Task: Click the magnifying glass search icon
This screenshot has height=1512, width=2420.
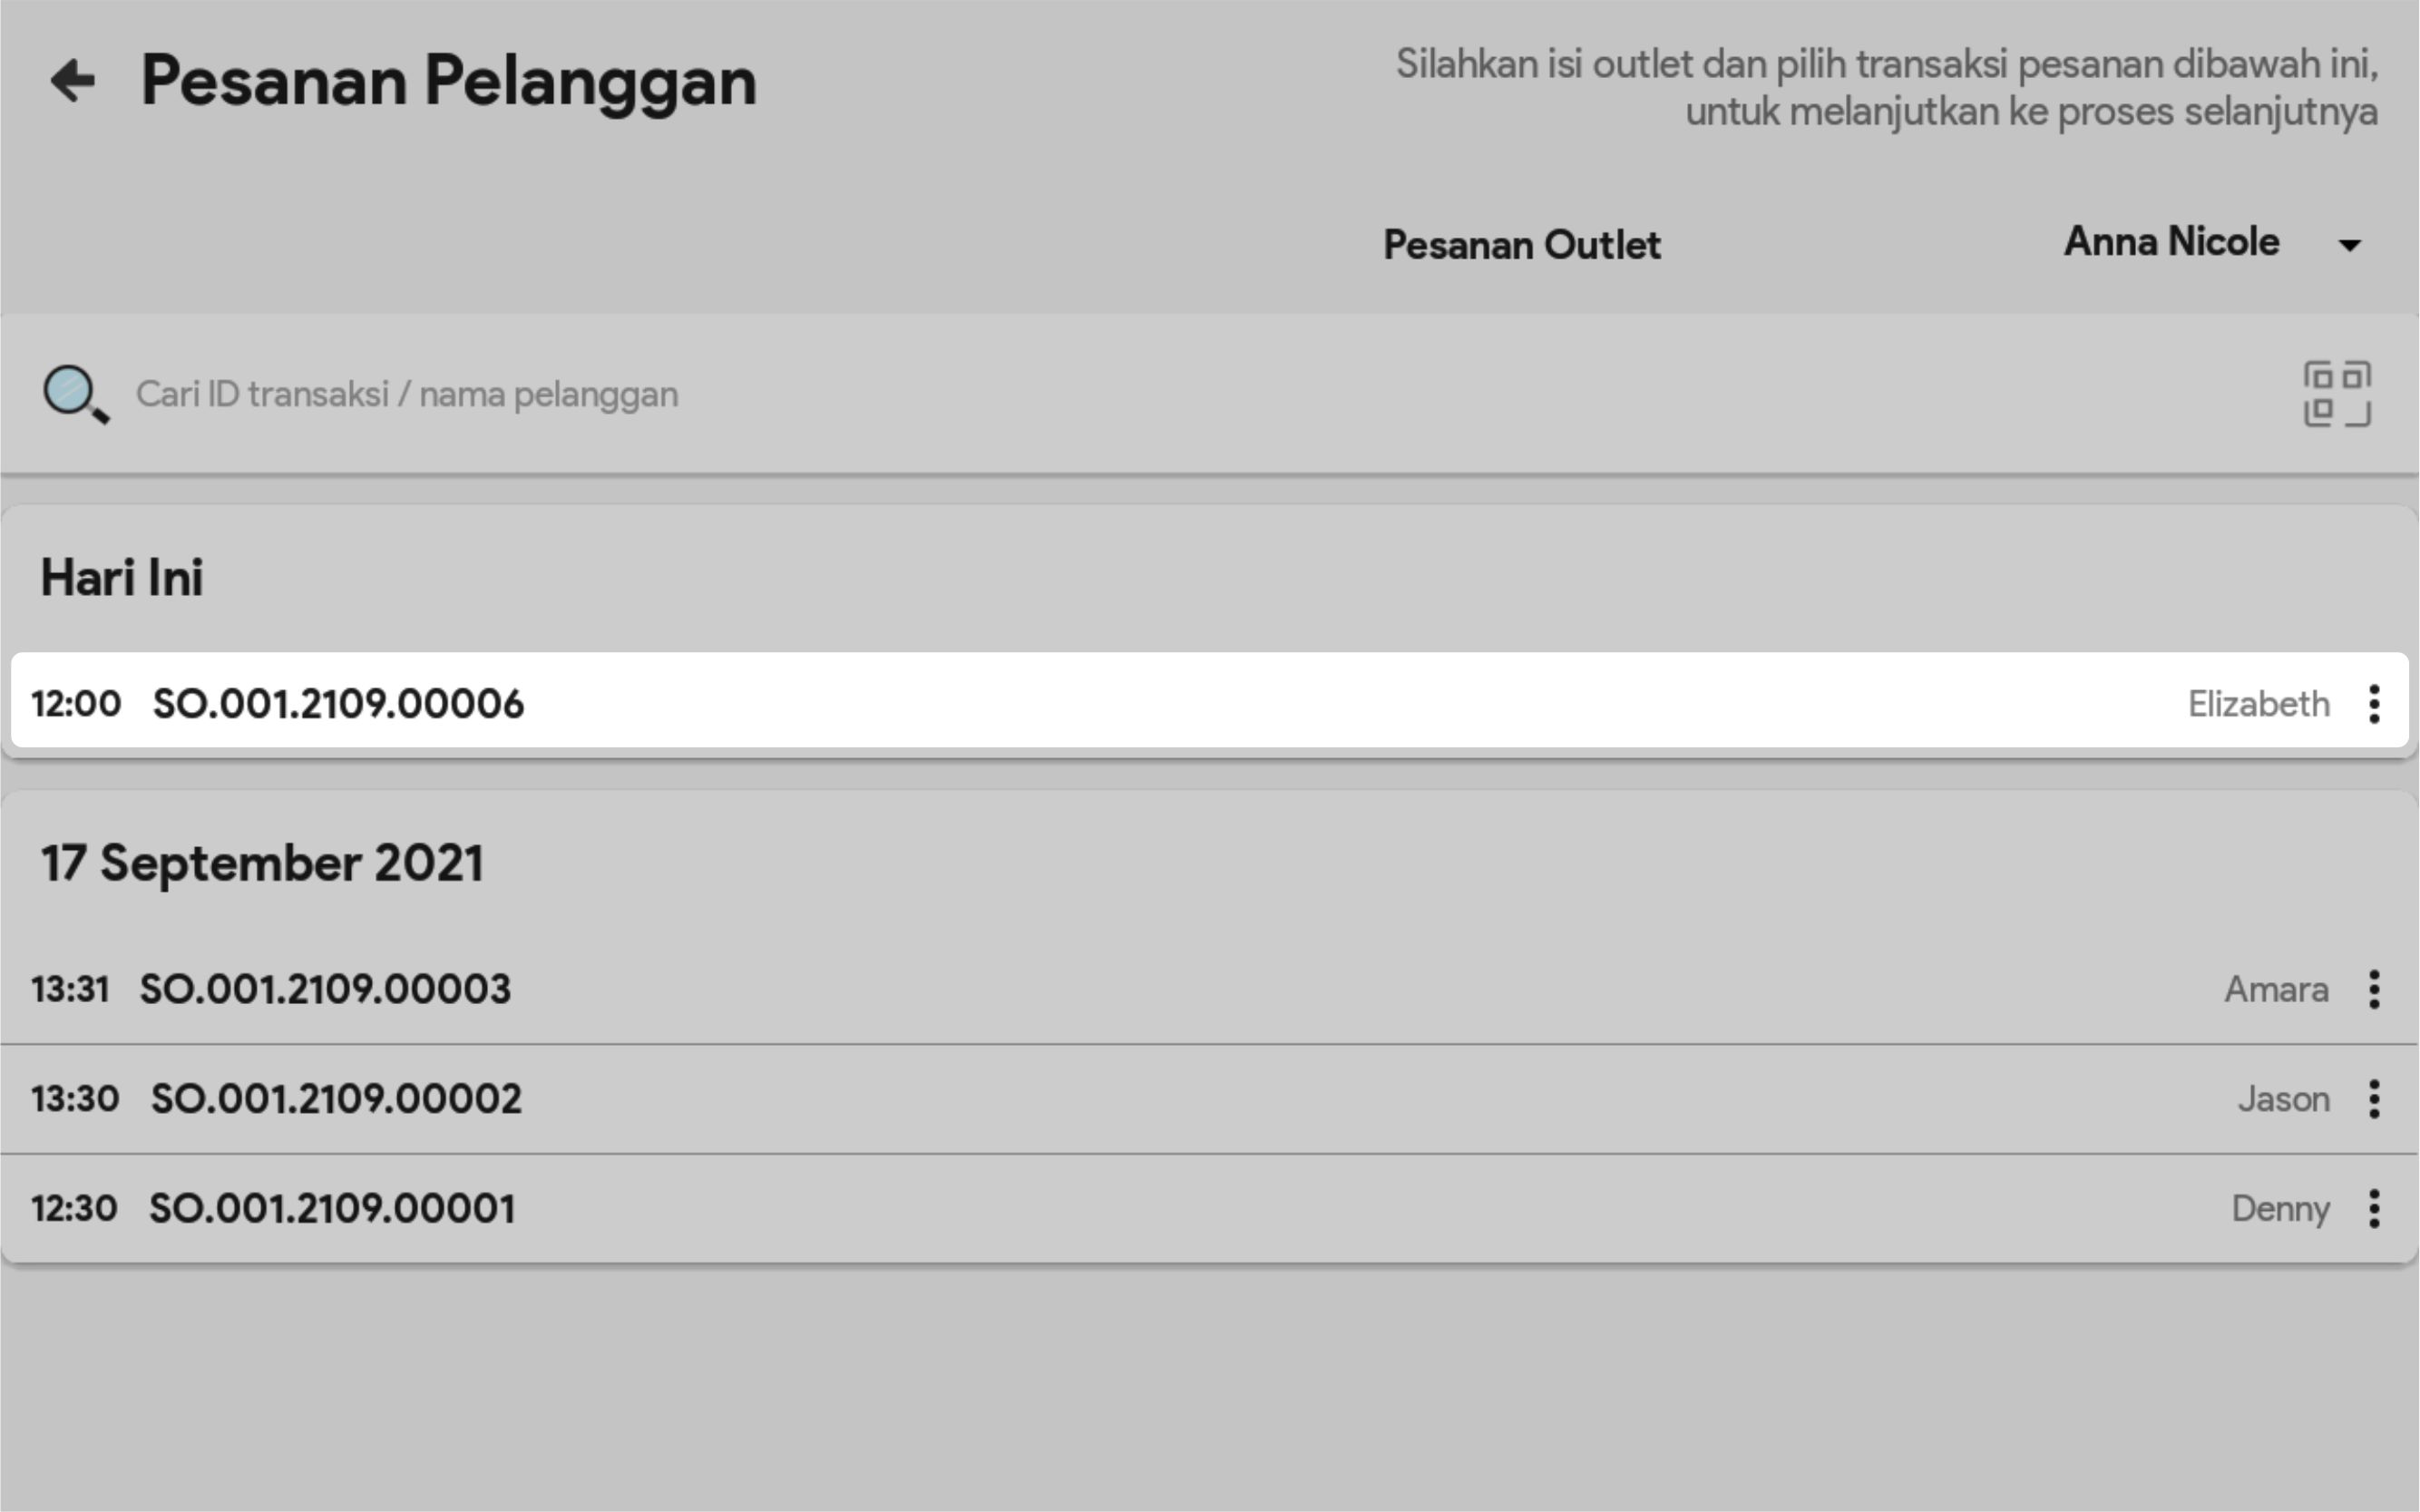Action: point(75,394)
